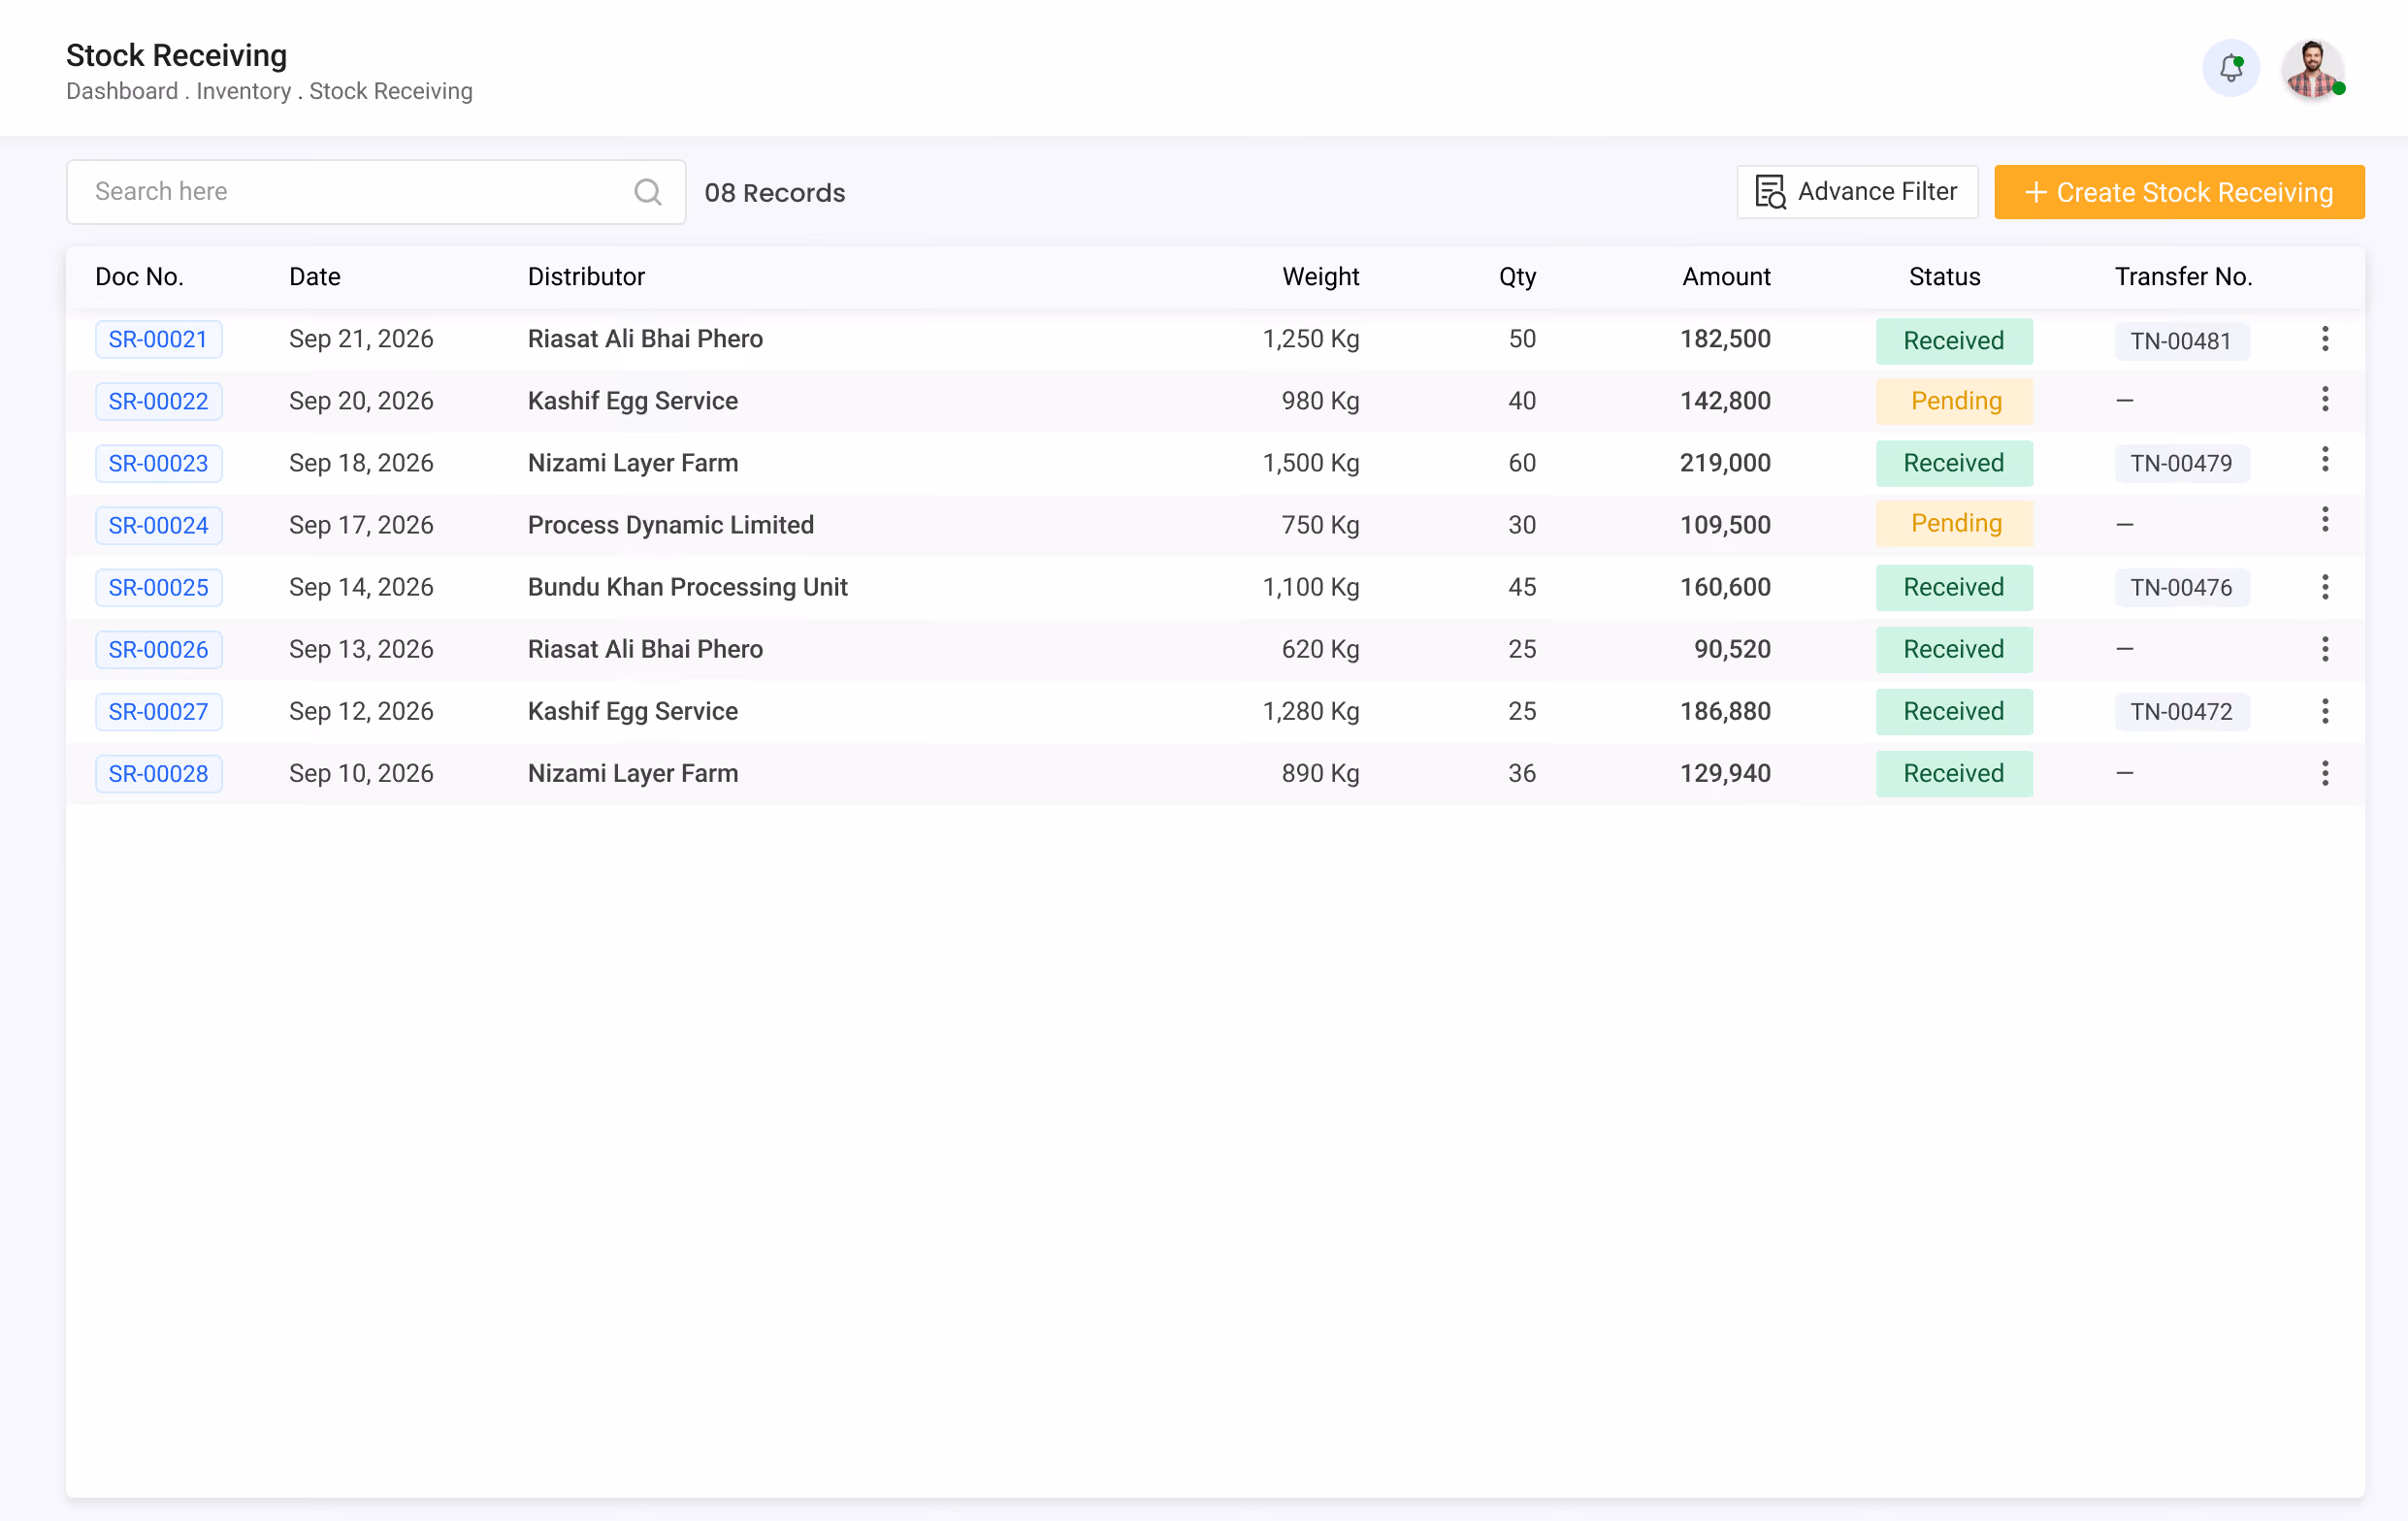Open document SR-00021
Viewport: 2408px width, 1521px height.
click(158, 340)
